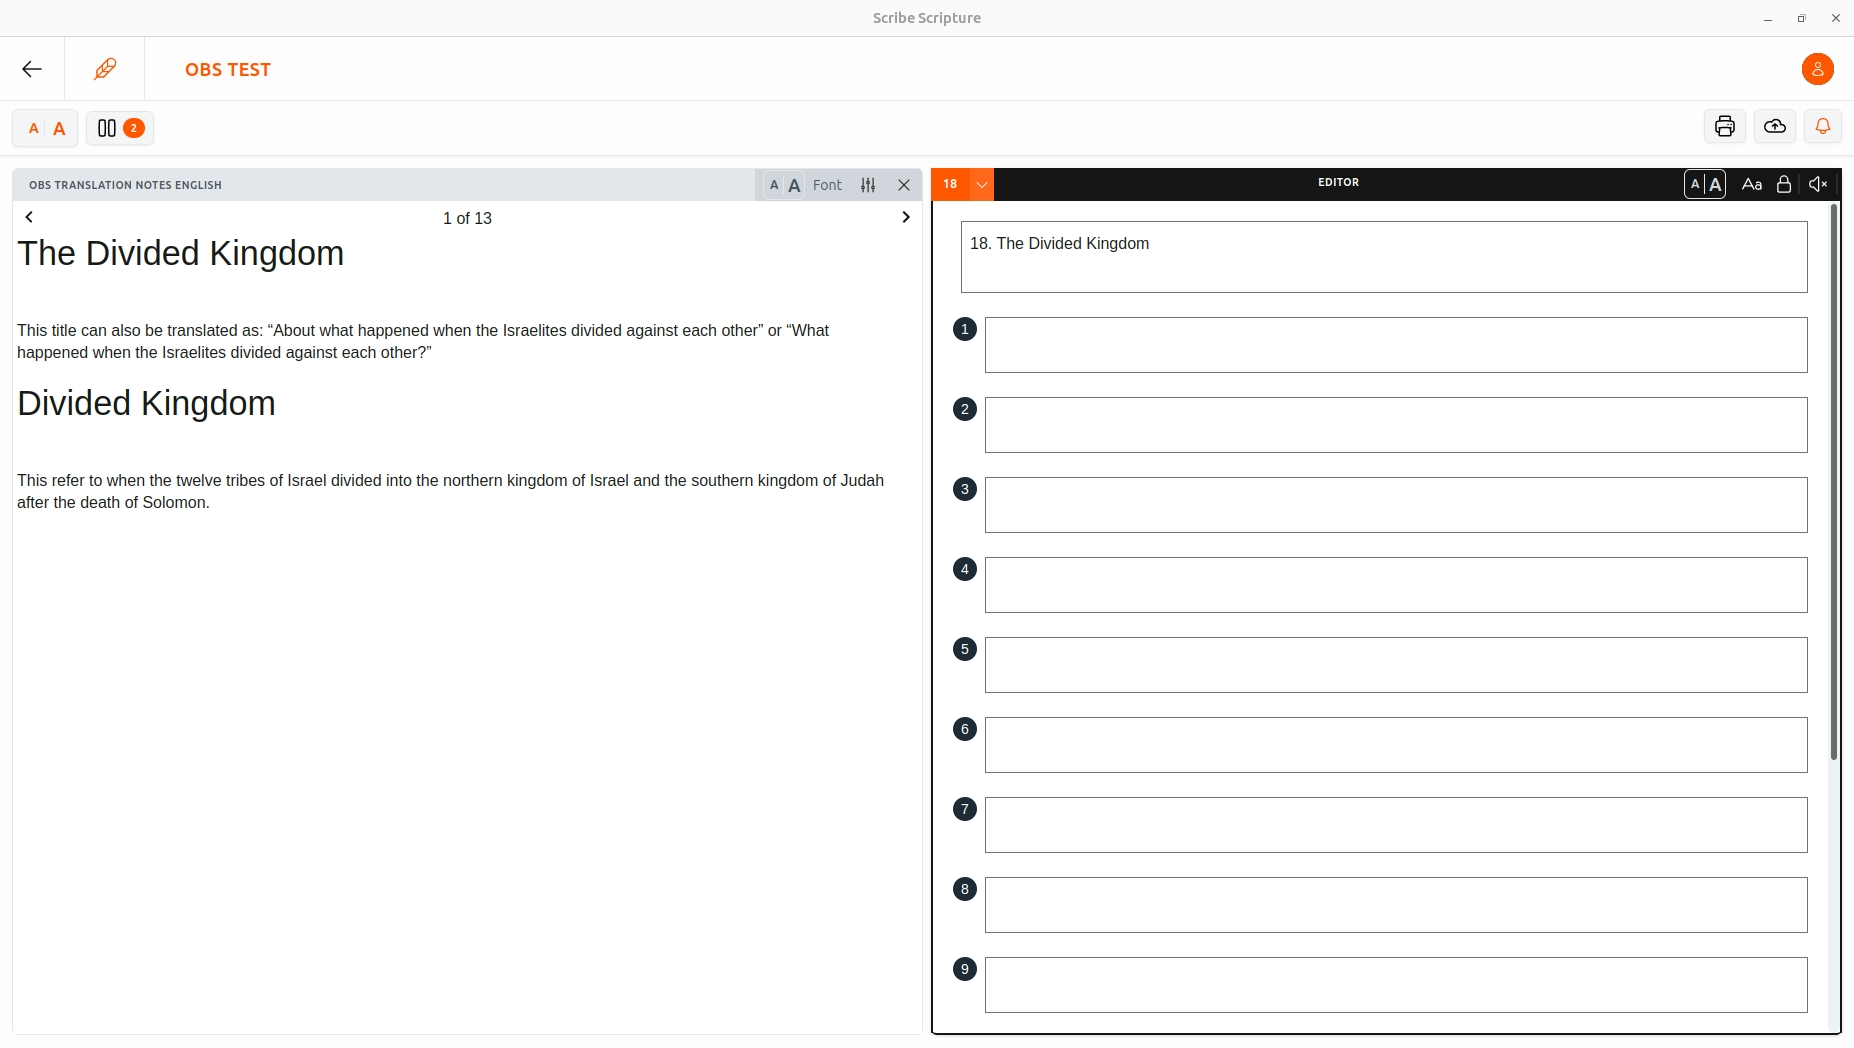Viewport: 1854px width, 1048px height.
Task: Open the chapter 18 dropdown
Action: click(981, 184)
